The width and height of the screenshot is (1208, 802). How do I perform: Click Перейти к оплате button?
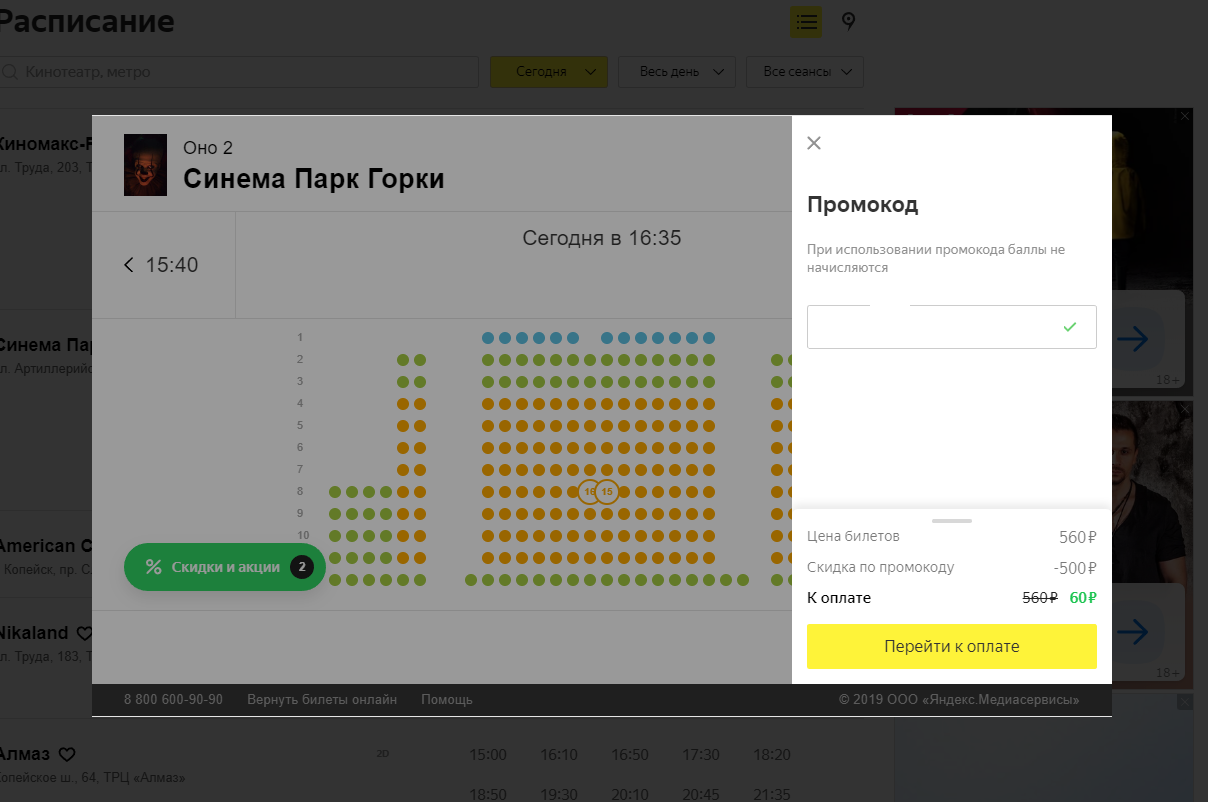pos(952,646)
